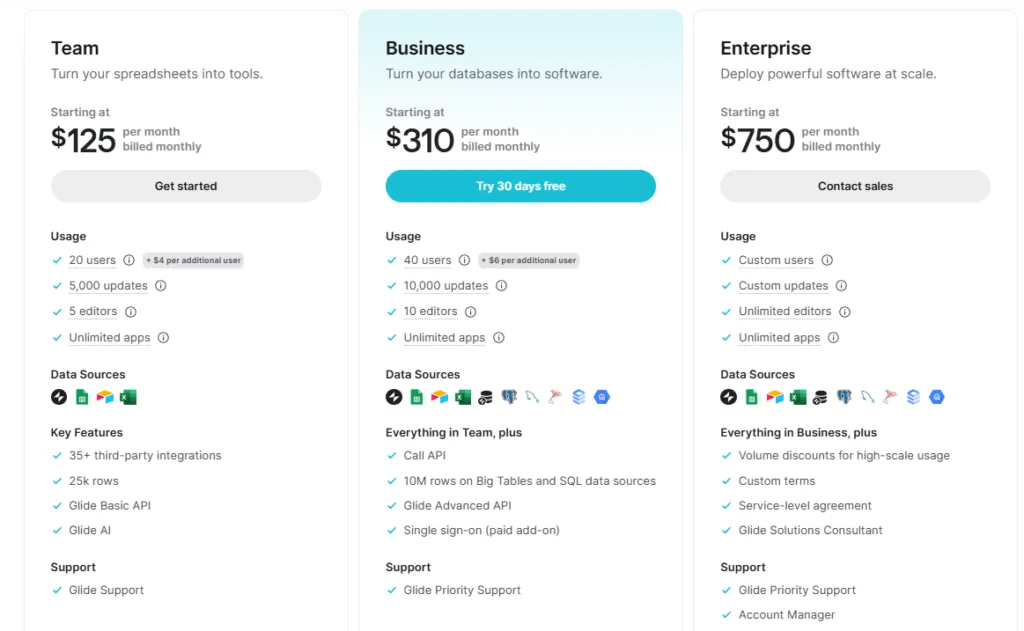Click PostgreSQL elephant icon in Business plan
Viewport: 1024px width, 631px height.
509,397
